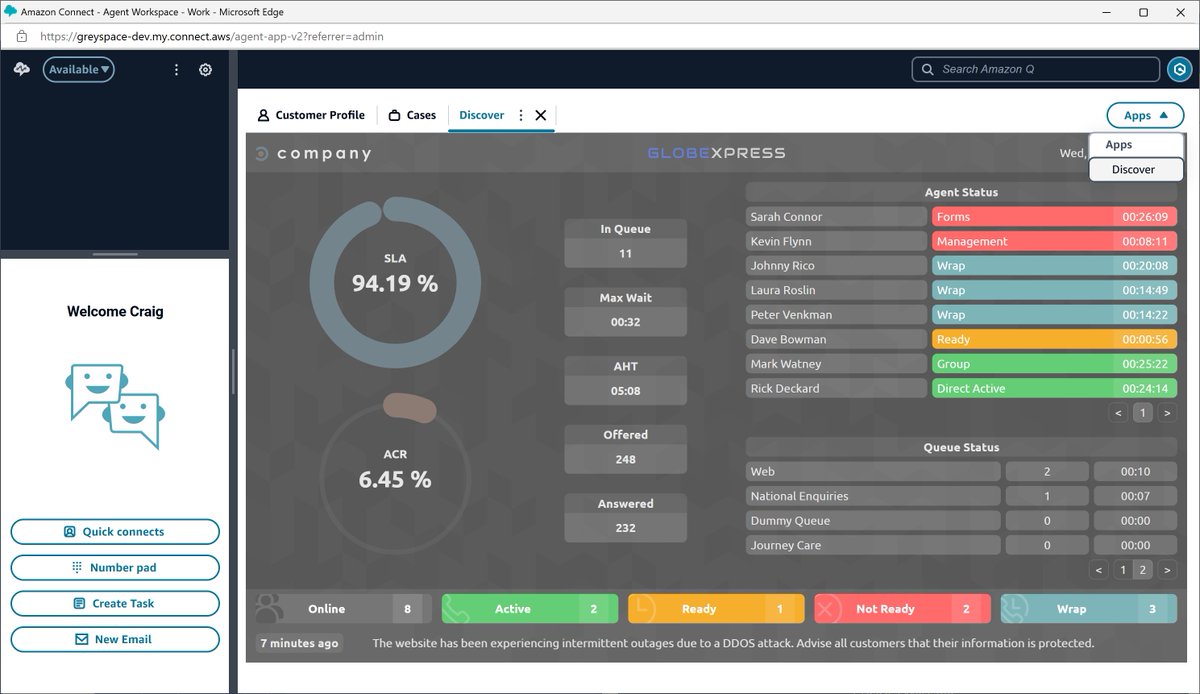Go to next Agent Status page
The width and height of the screenshot is (1200, 694).
click(1167, 413)
